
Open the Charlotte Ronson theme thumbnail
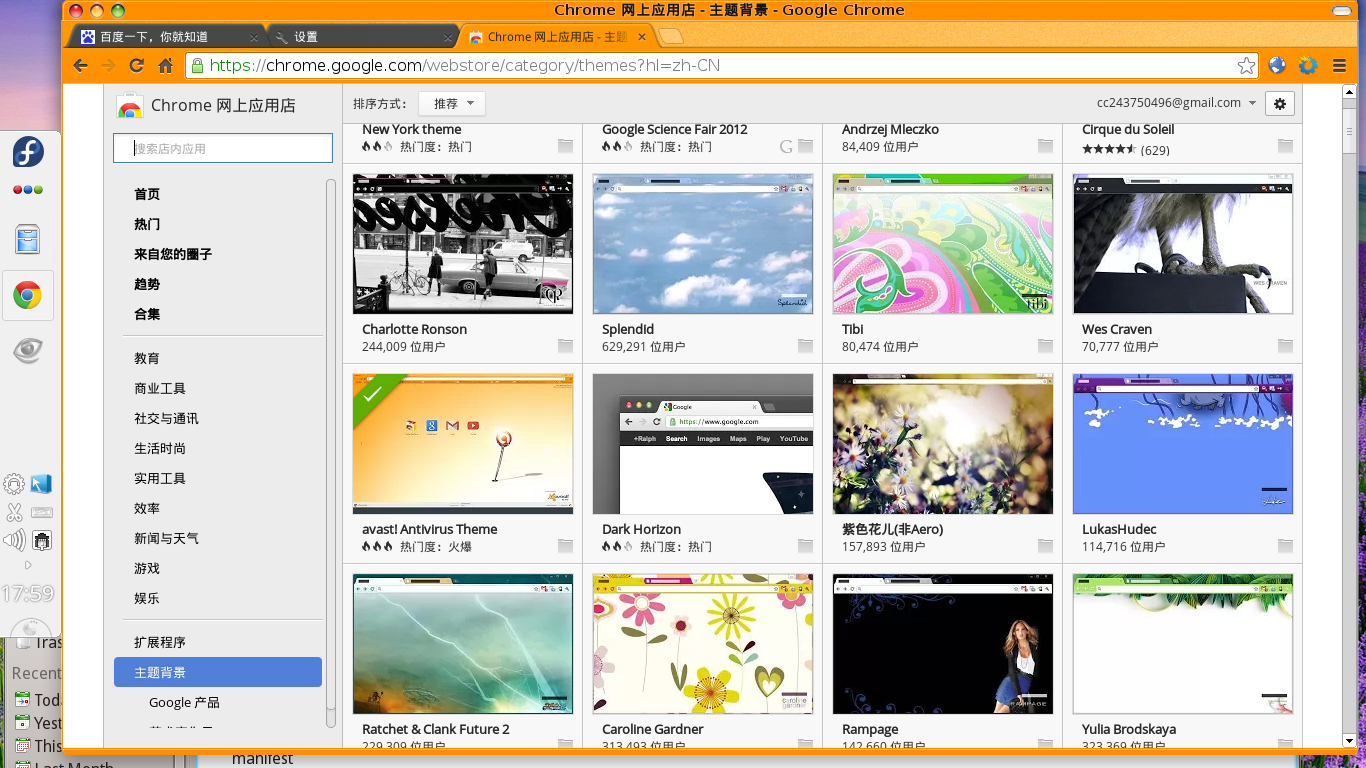[x=463, y=244]
